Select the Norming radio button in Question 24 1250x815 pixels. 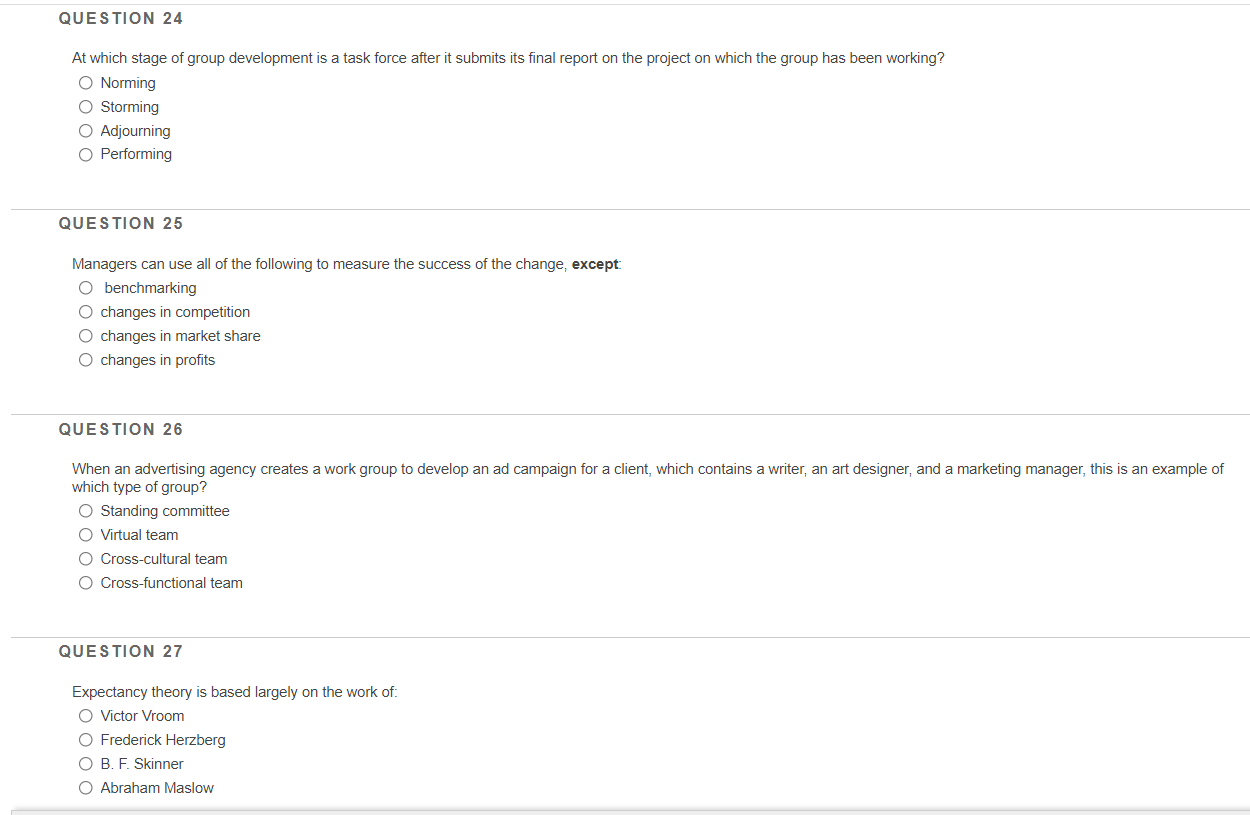click(85, 82)
